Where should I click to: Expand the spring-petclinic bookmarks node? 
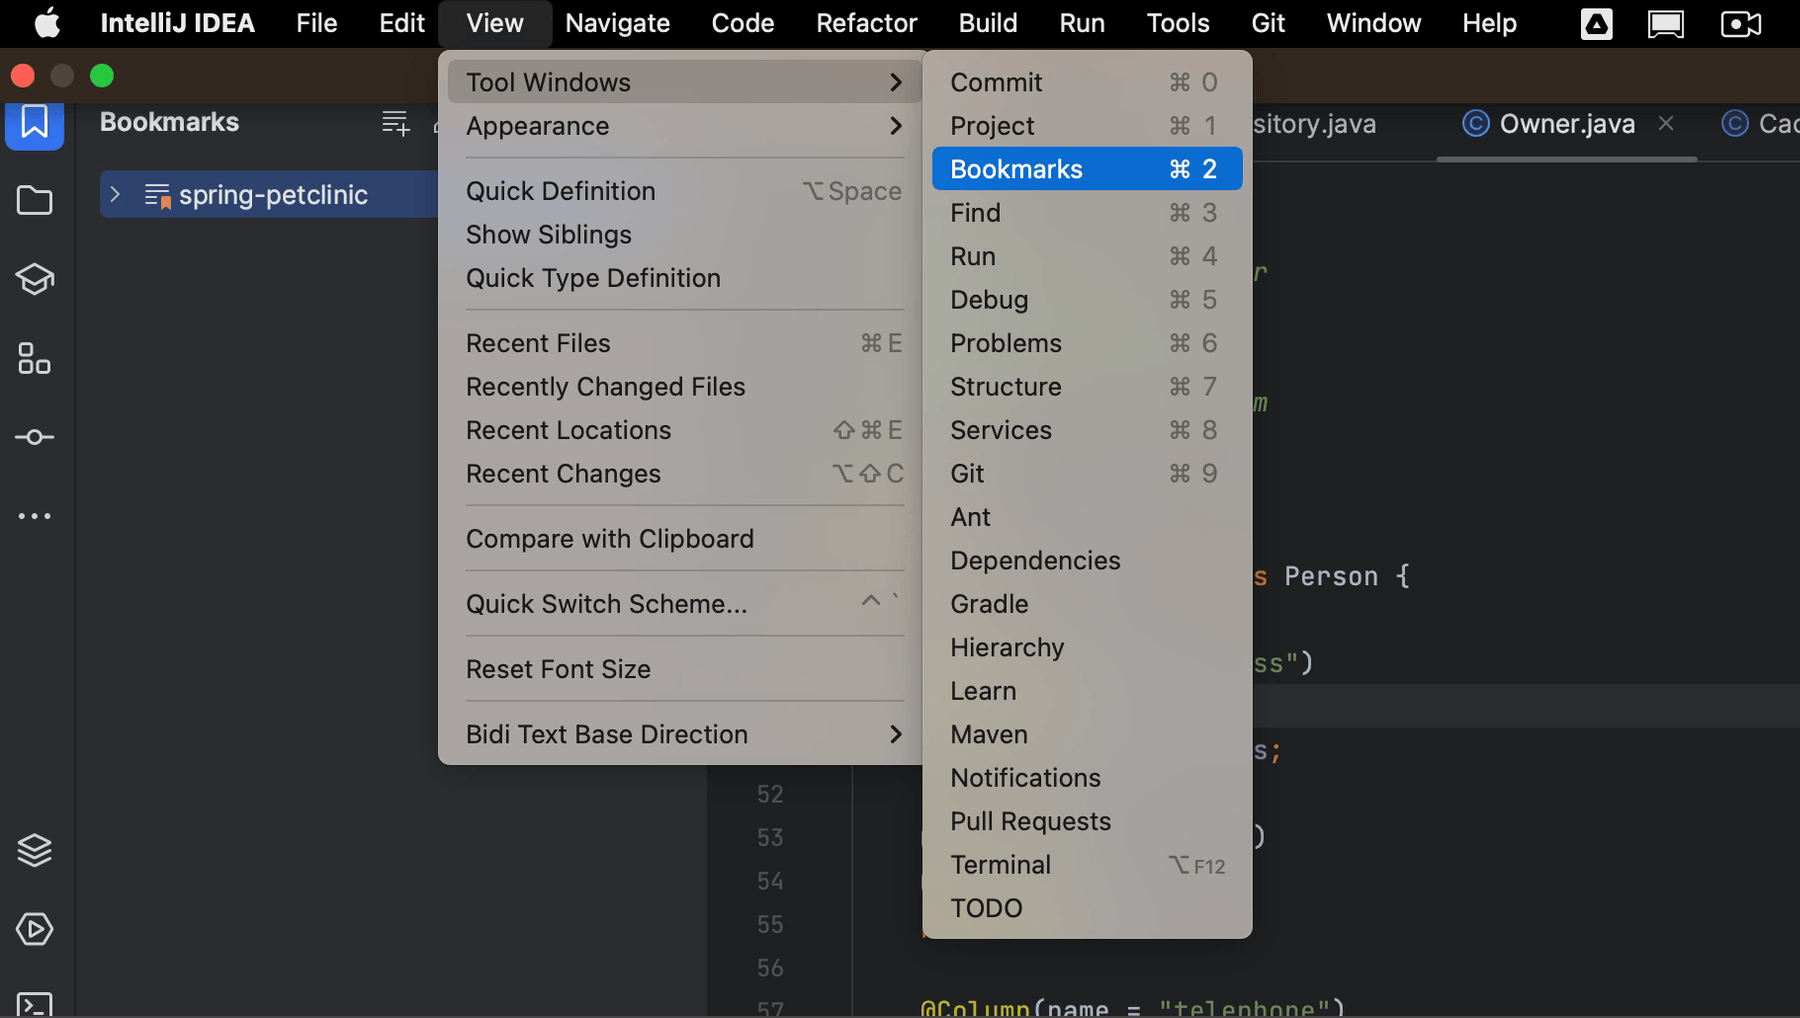click(x=116, y=194)
